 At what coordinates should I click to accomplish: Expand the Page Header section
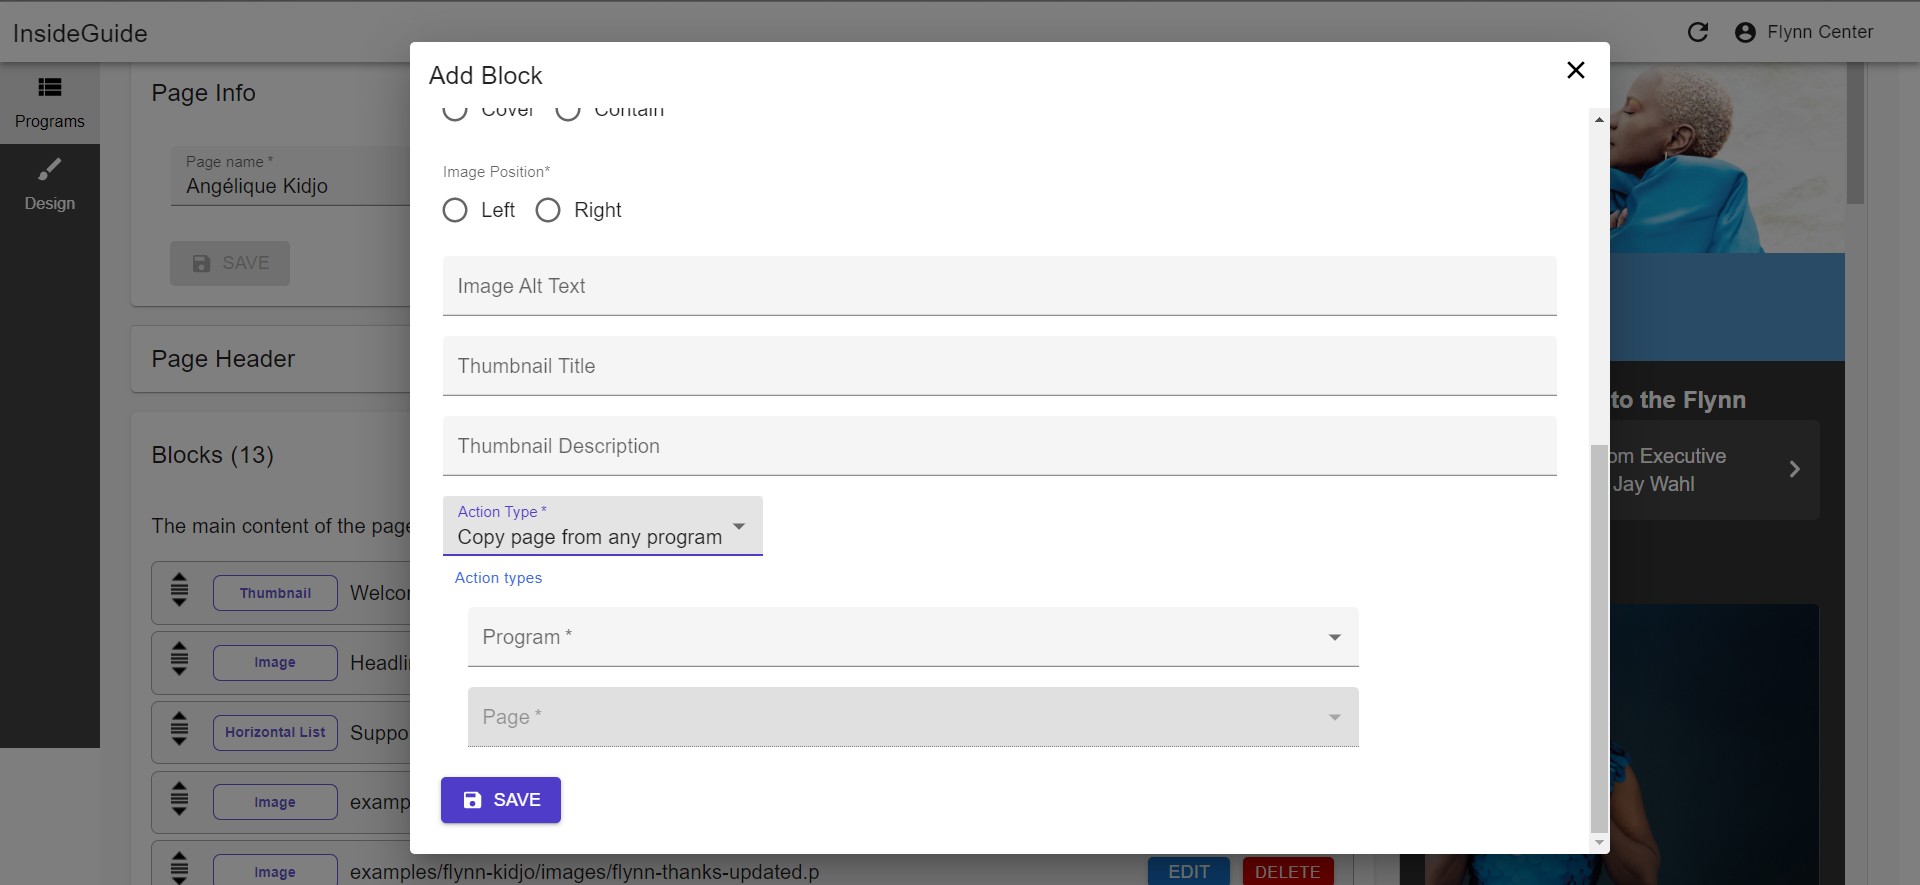tap(270, 359)
